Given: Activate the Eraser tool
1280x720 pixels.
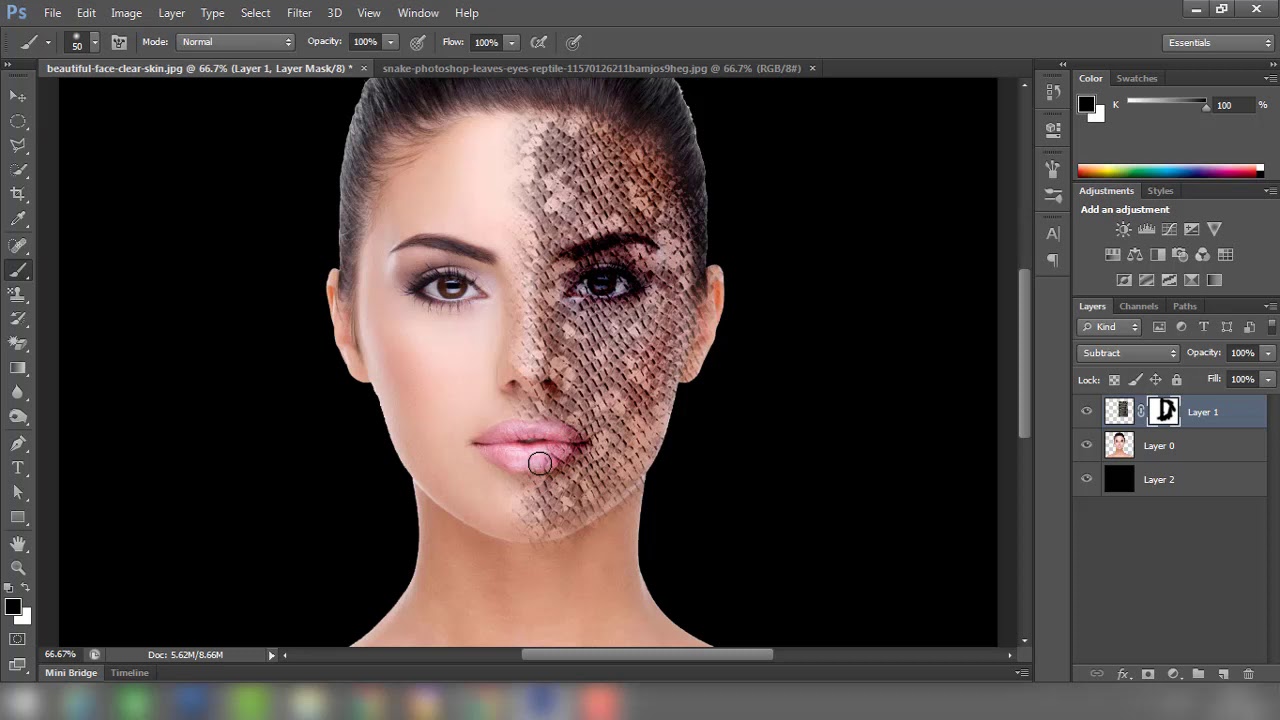Looking at the screenshot, I should pyautogui.click(x=18, y=343).
